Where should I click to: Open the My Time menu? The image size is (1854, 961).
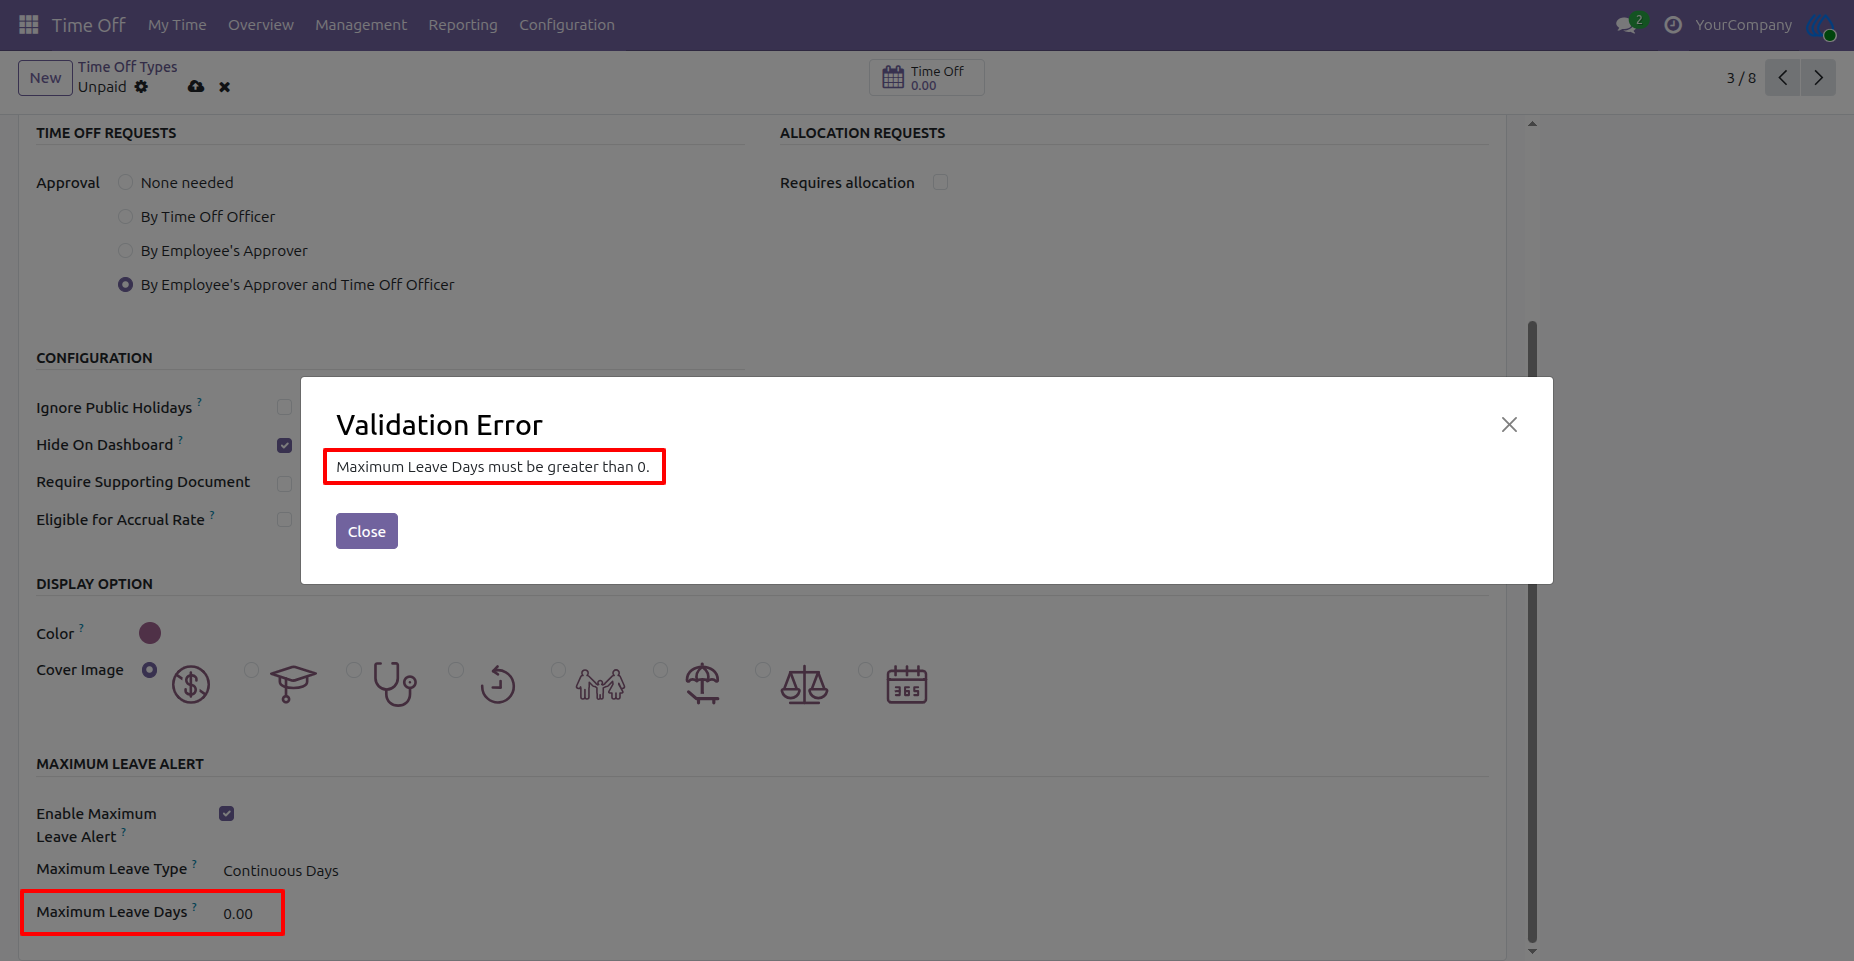[x=177, y=25]
